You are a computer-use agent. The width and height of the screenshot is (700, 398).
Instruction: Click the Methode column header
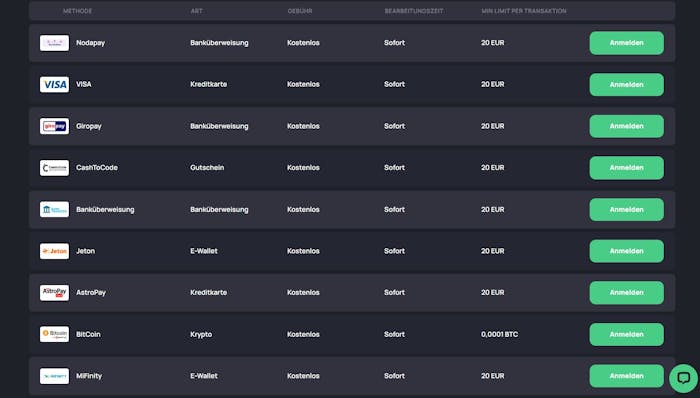coord(77,11)
